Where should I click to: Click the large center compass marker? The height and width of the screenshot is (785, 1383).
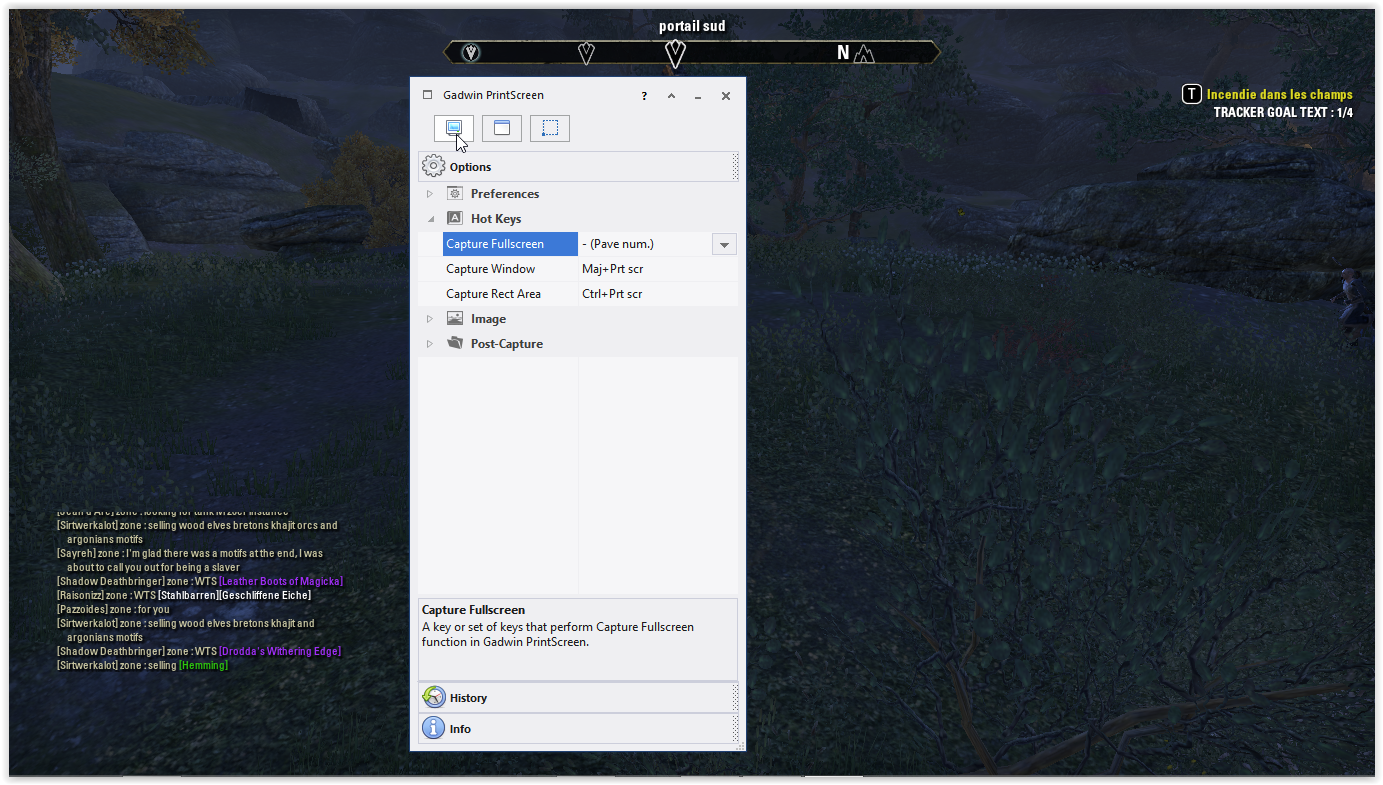click(675, 53)
